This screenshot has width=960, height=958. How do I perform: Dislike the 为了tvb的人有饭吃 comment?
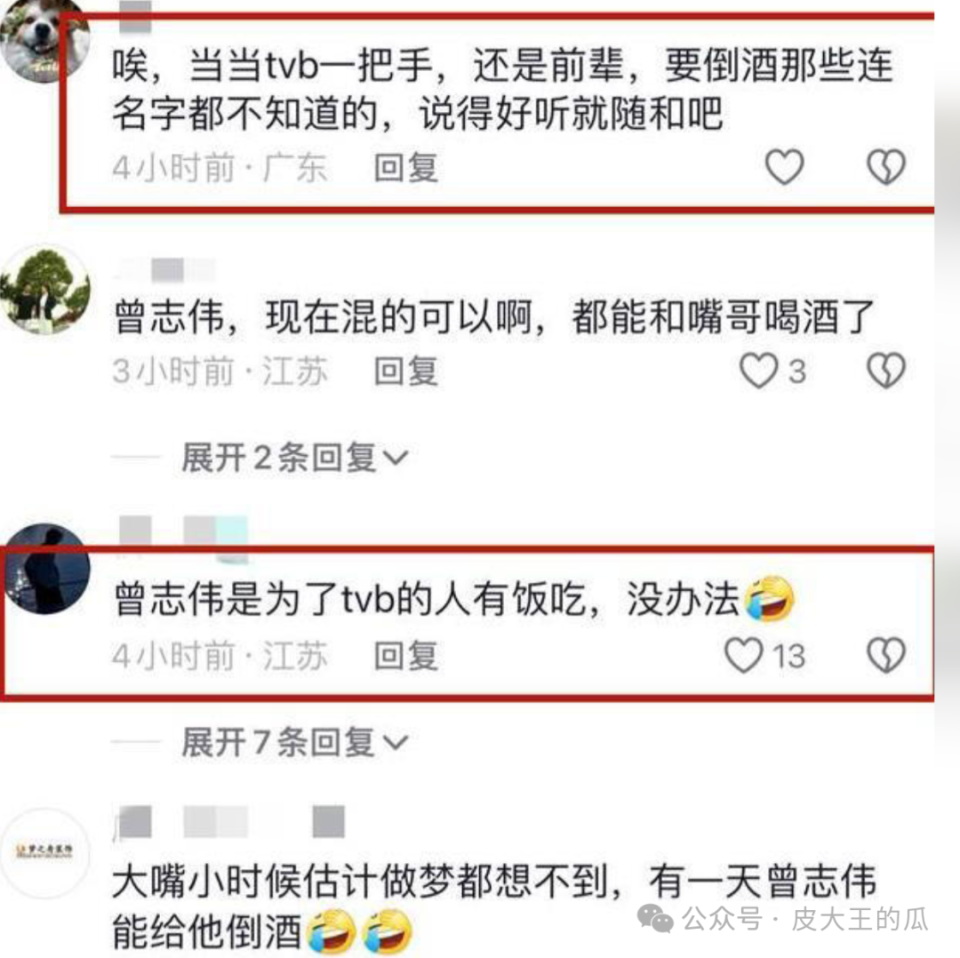coord(886,655)
